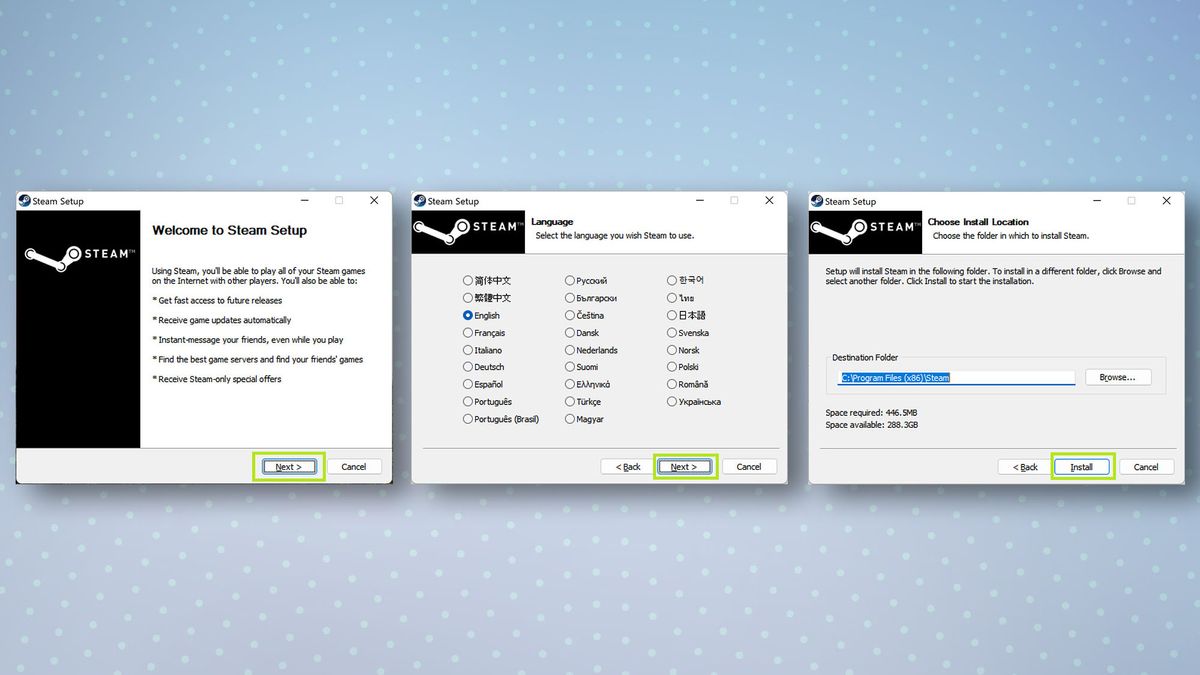Image resolution: width=1200 pixels, height=675 pixels.
Task: Cancel the installation from the Install Location window
Action: coord(1147,466)
